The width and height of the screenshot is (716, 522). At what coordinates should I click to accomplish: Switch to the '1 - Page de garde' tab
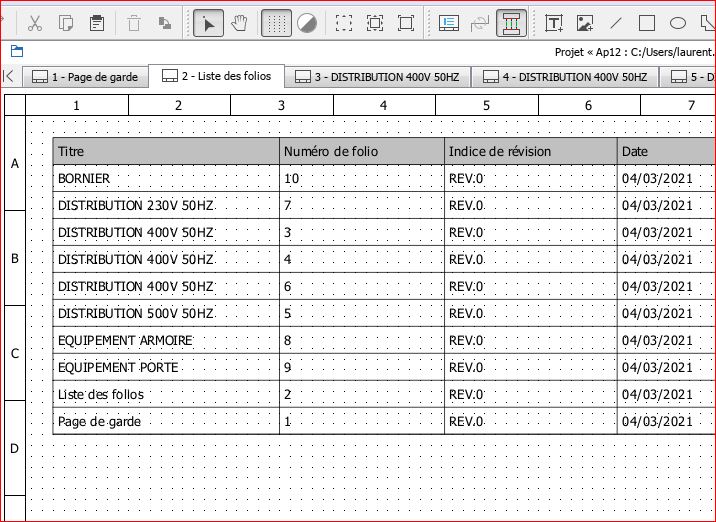(x=84, y=76)
